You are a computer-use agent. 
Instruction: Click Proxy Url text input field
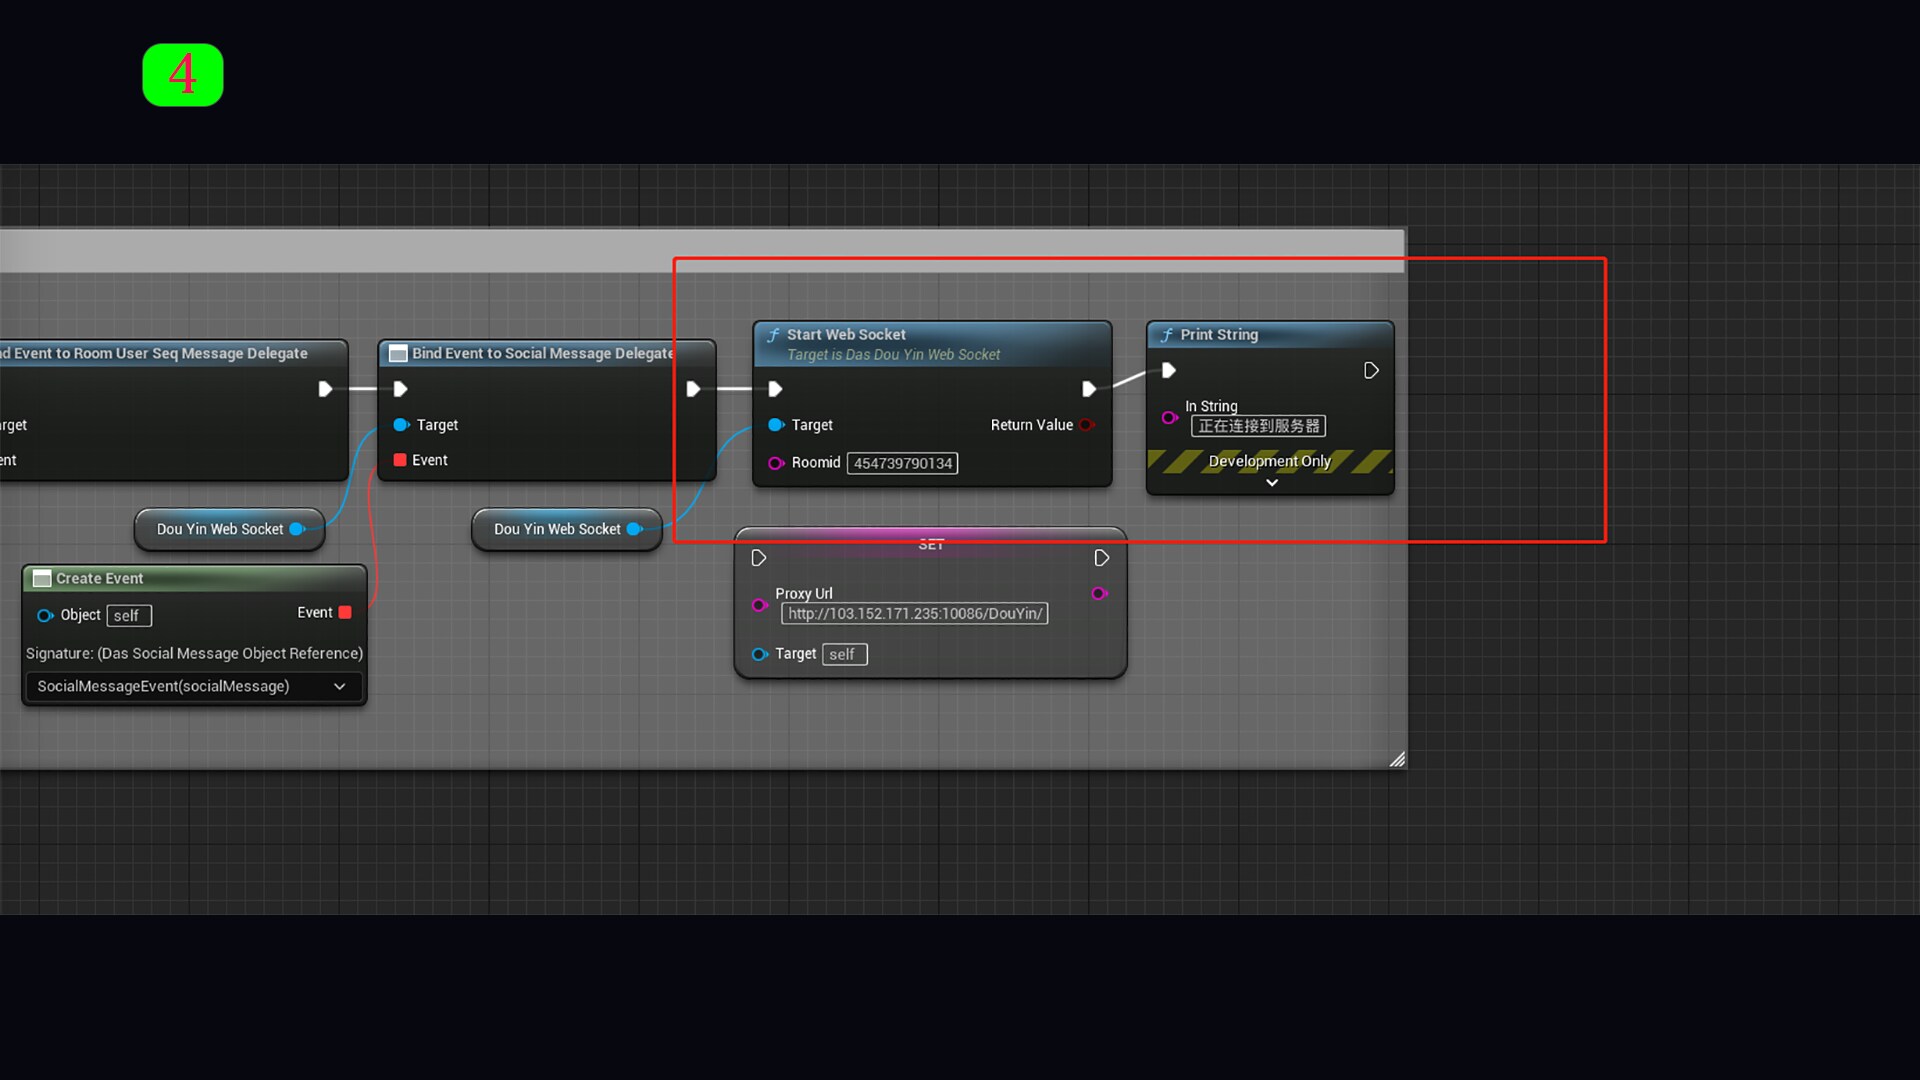tap(914, 614)
